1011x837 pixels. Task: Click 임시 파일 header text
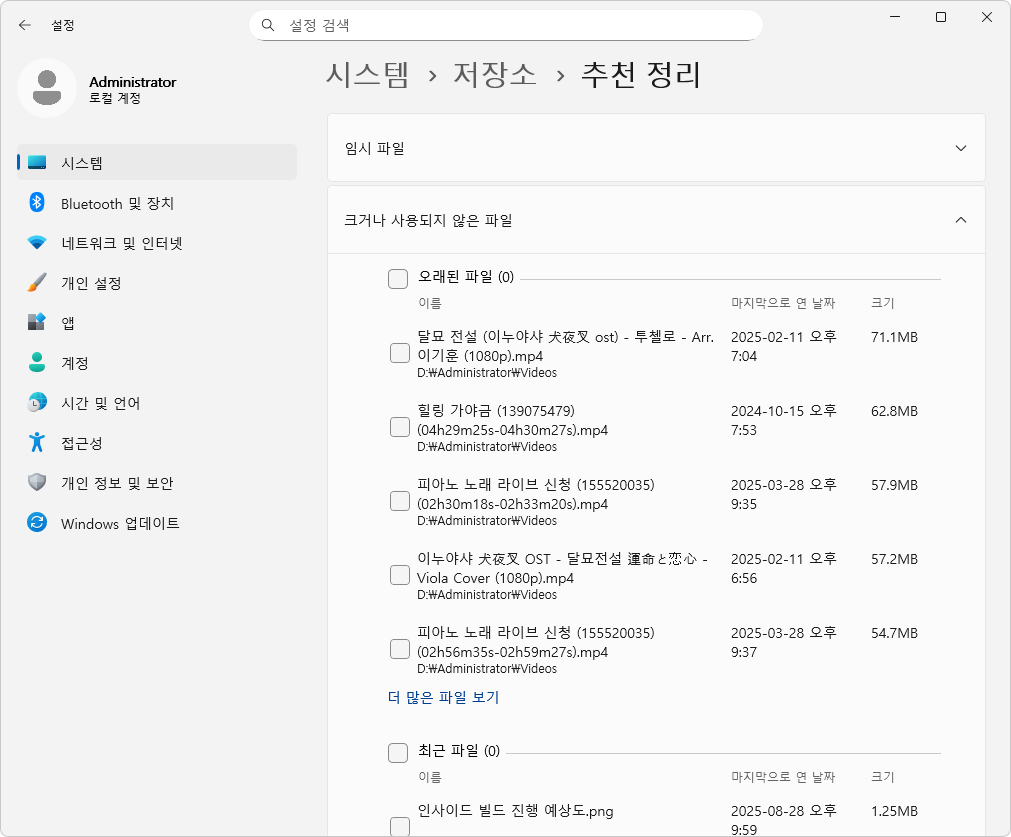pos(375,148)
